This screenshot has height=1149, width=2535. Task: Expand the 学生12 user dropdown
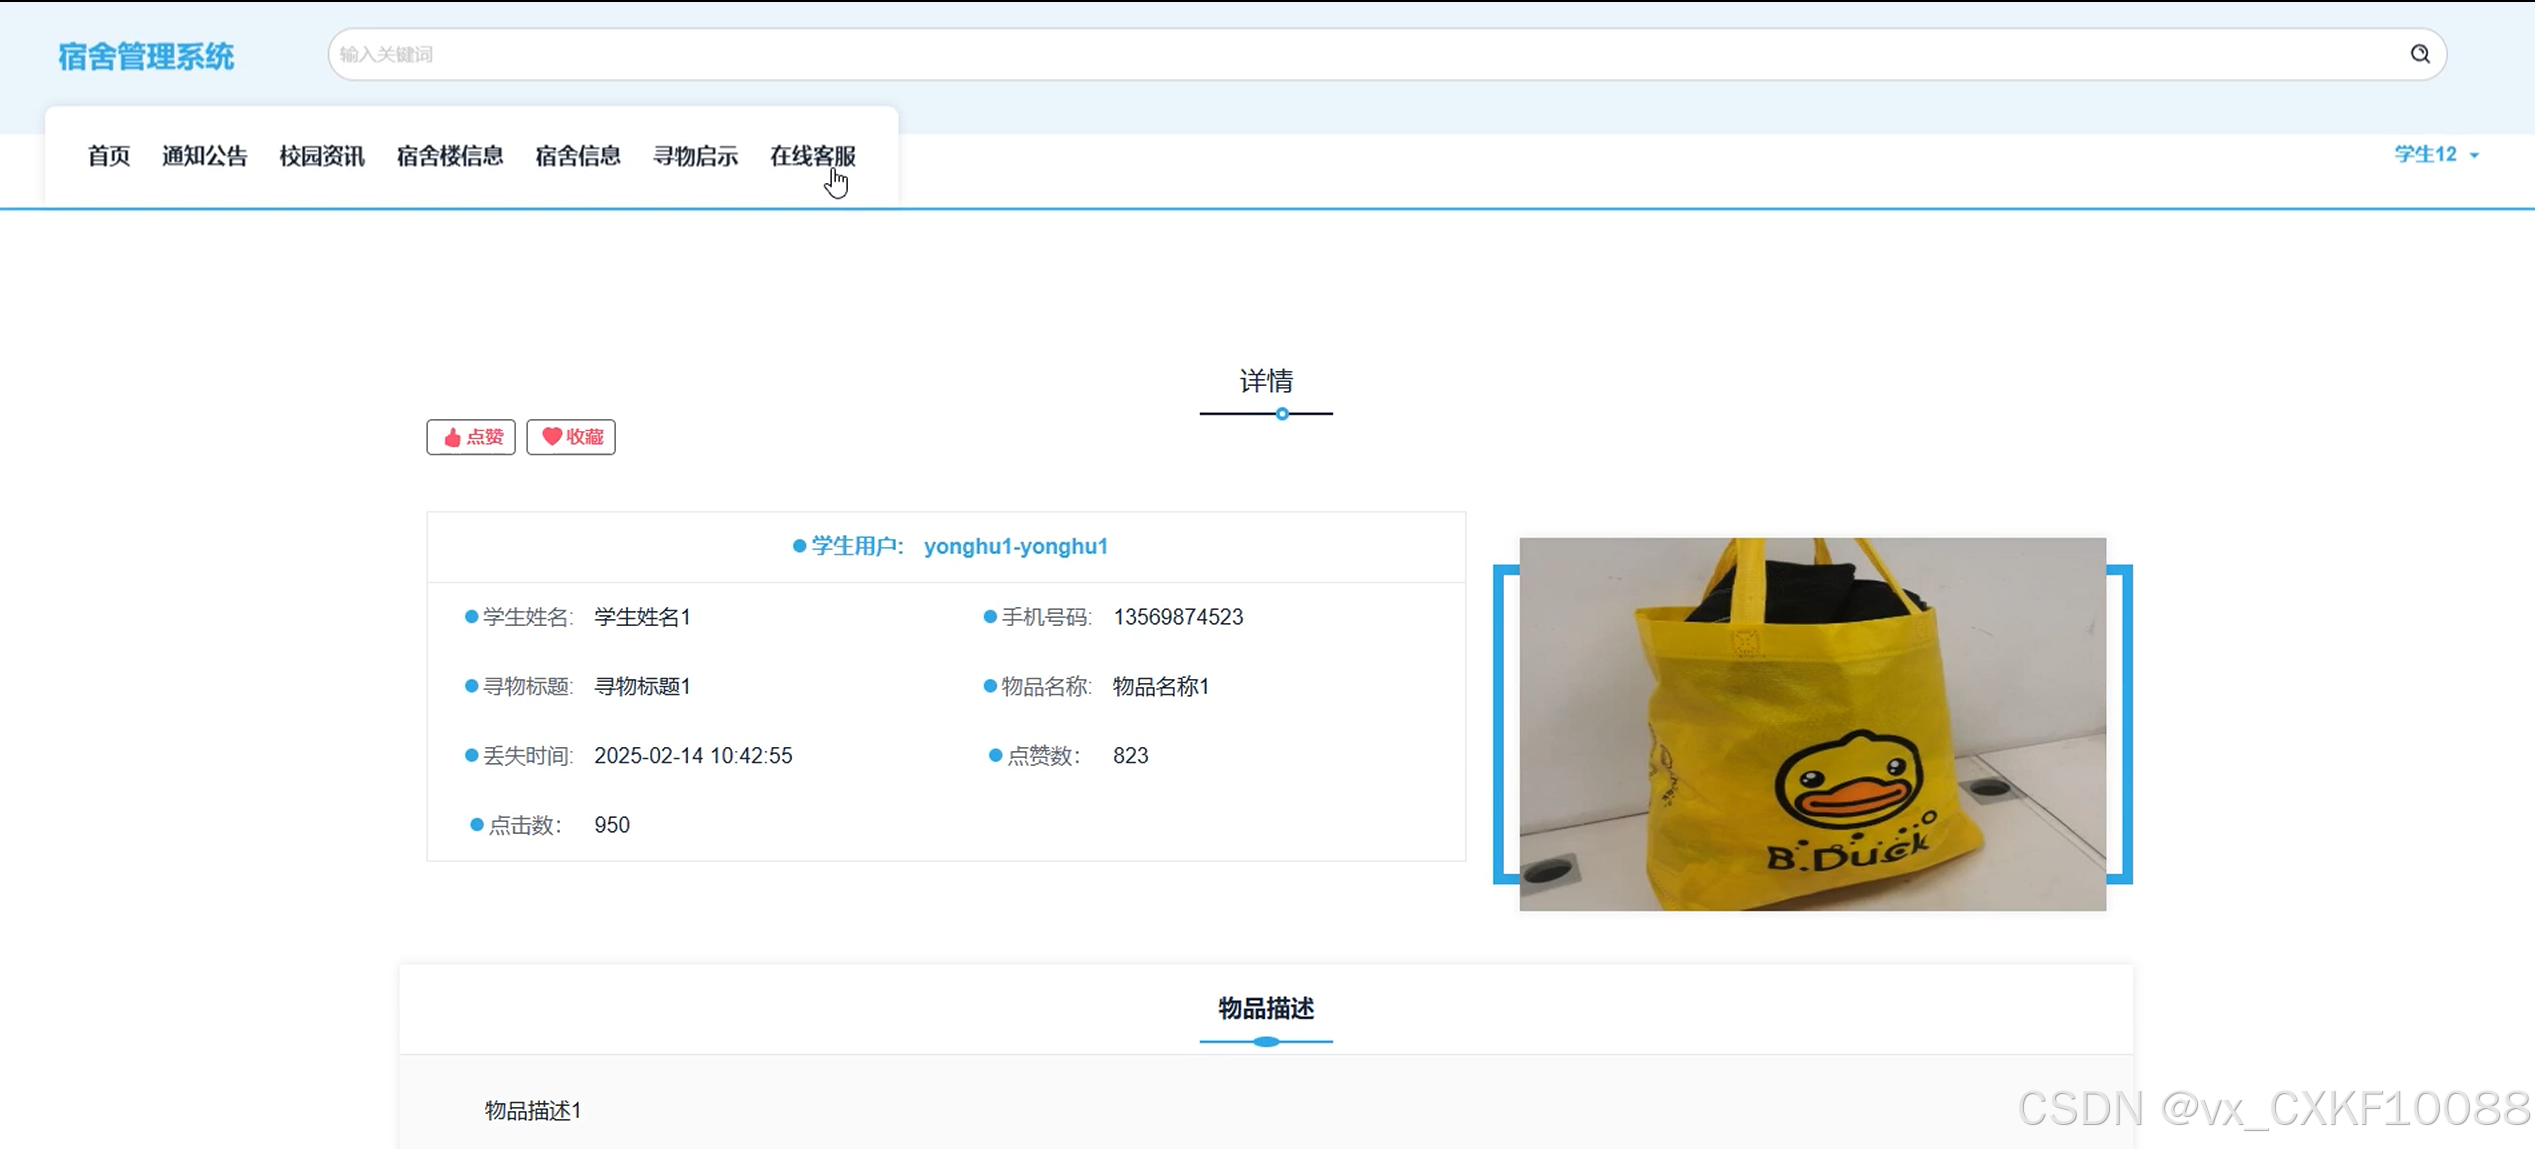(2435, 154)
